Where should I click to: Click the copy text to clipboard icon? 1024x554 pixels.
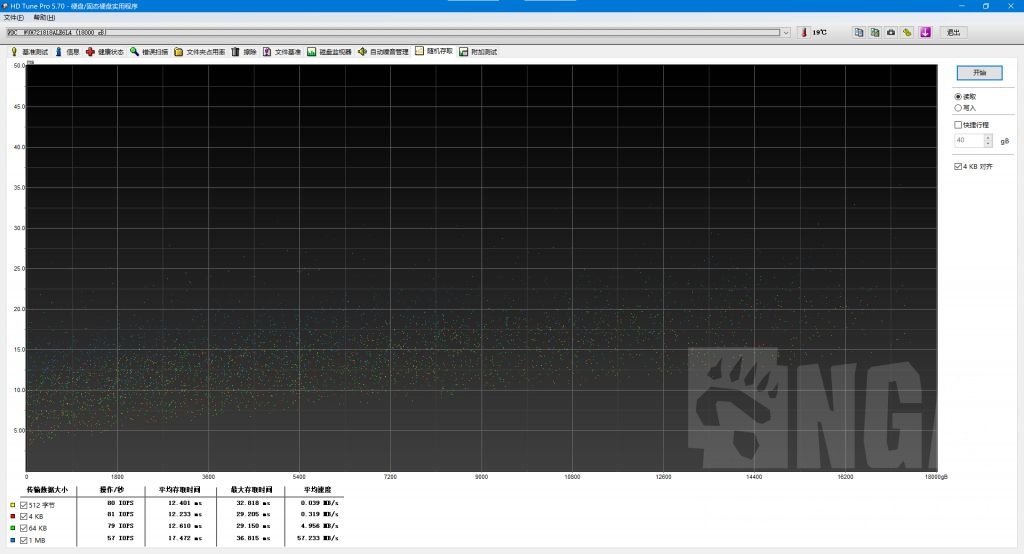point(859,32)
